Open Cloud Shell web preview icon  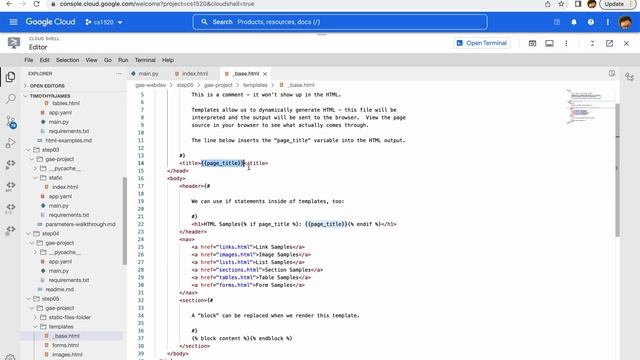532,43
